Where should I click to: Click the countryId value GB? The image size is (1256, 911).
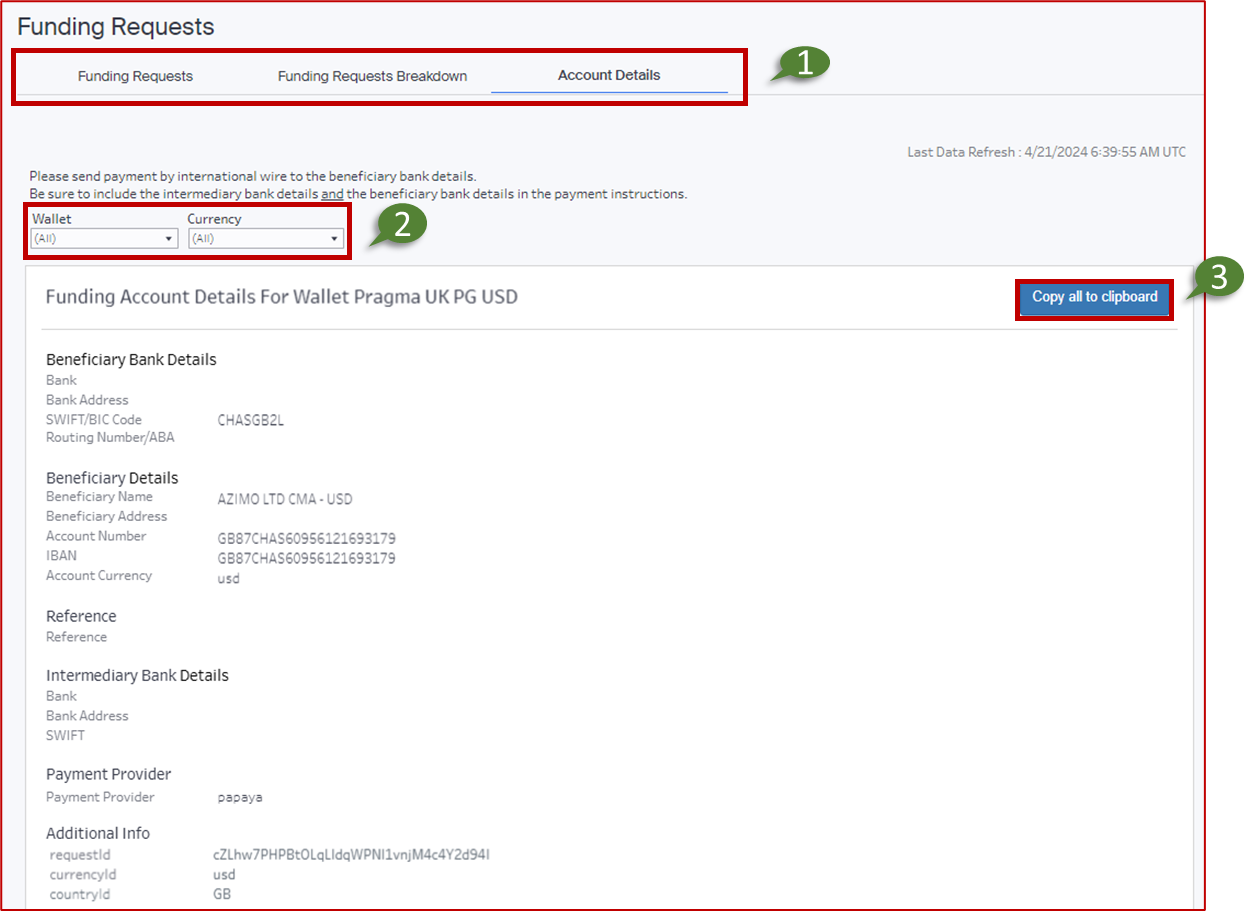click(222, 894)
